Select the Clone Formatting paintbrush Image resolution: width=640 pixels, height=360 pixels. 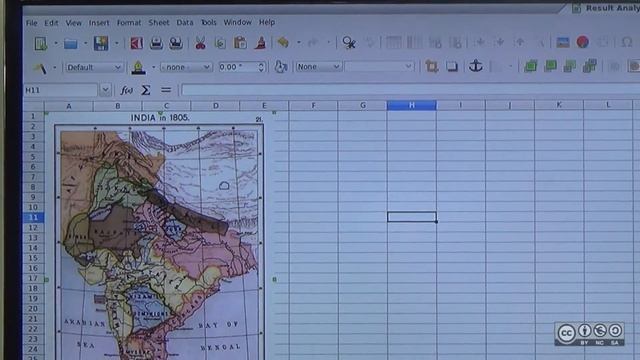[x=260, y=43]
